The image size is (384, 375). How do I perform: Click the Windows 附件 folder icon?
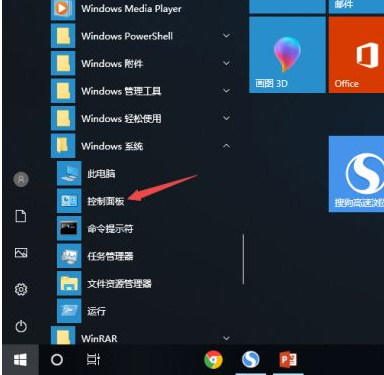tap(63, 63)
